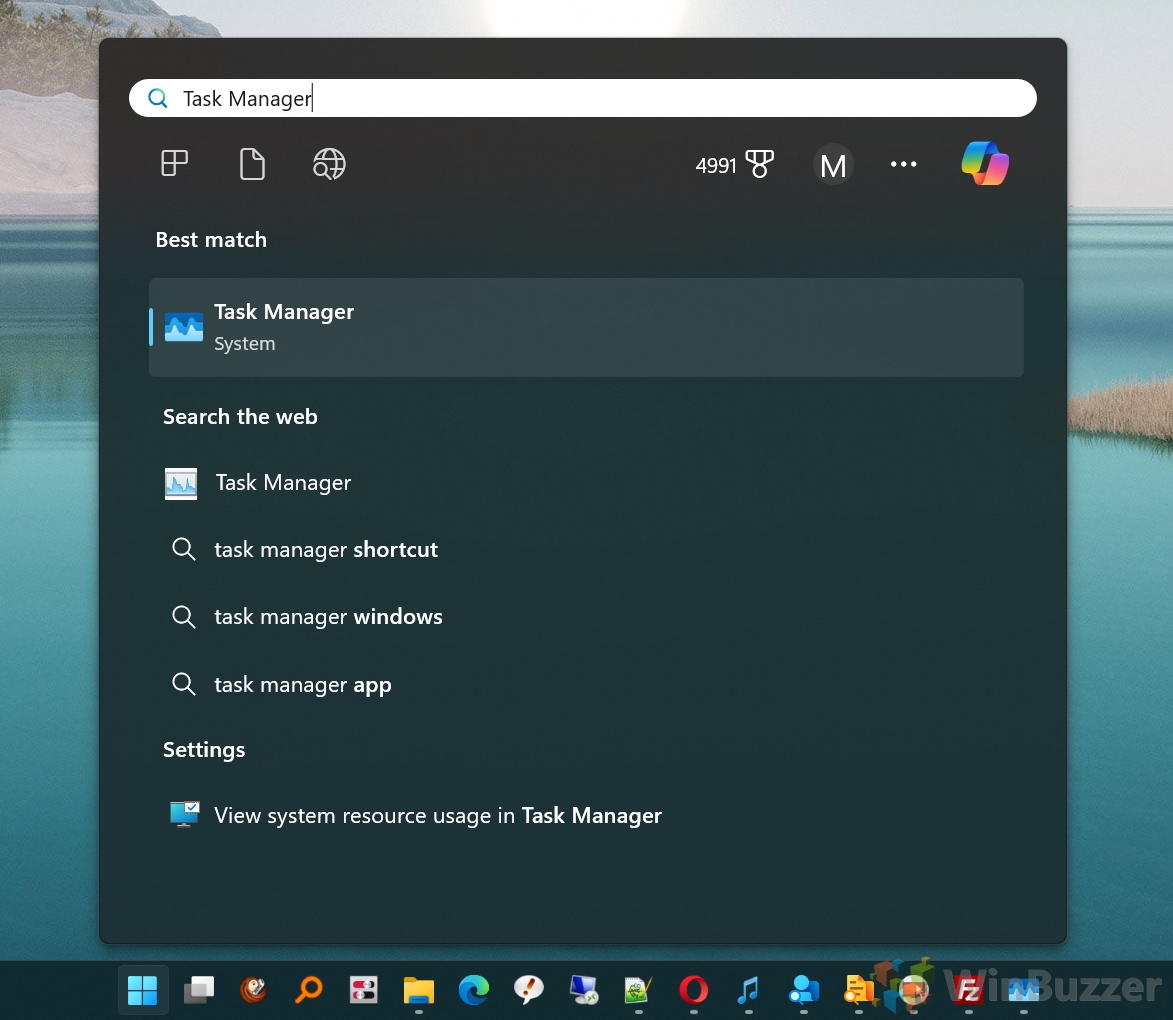Select the Documents filter icon
The width and height of the screenshot is (1173, 1020).
252,163
